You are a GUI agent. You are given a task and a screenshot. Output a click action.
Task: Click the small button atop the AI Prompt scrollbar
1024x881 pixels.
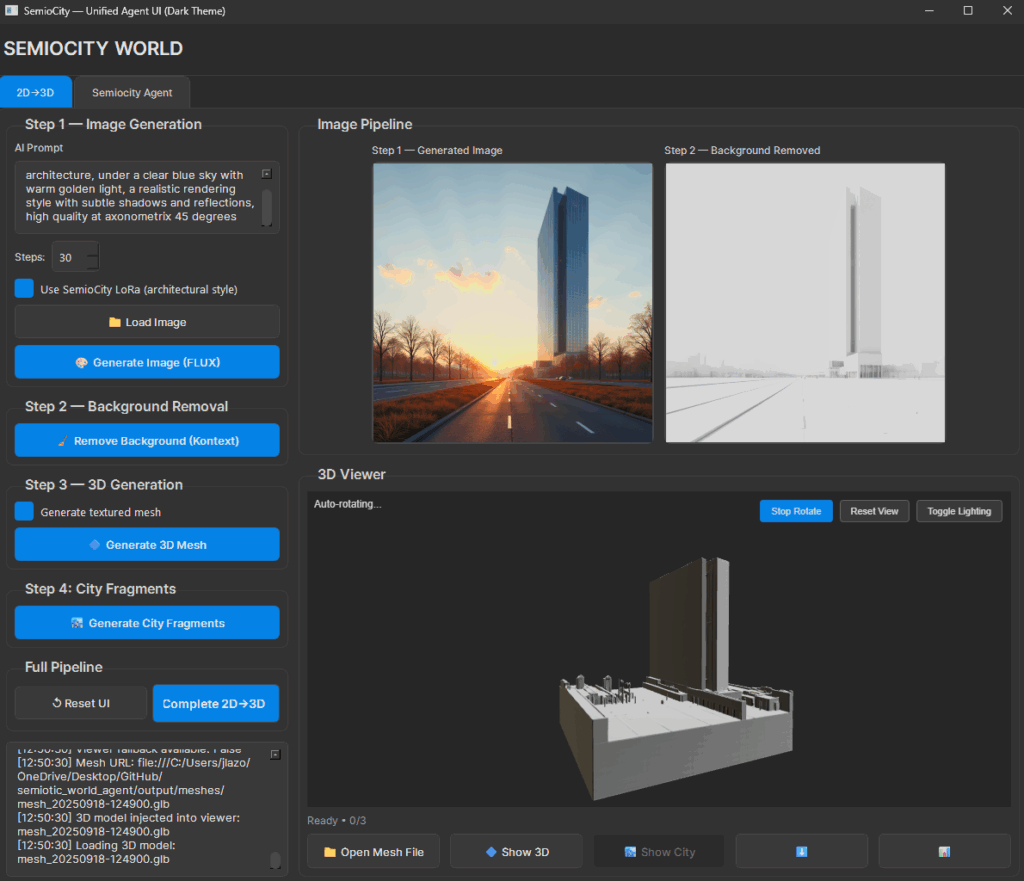(266, 174)
